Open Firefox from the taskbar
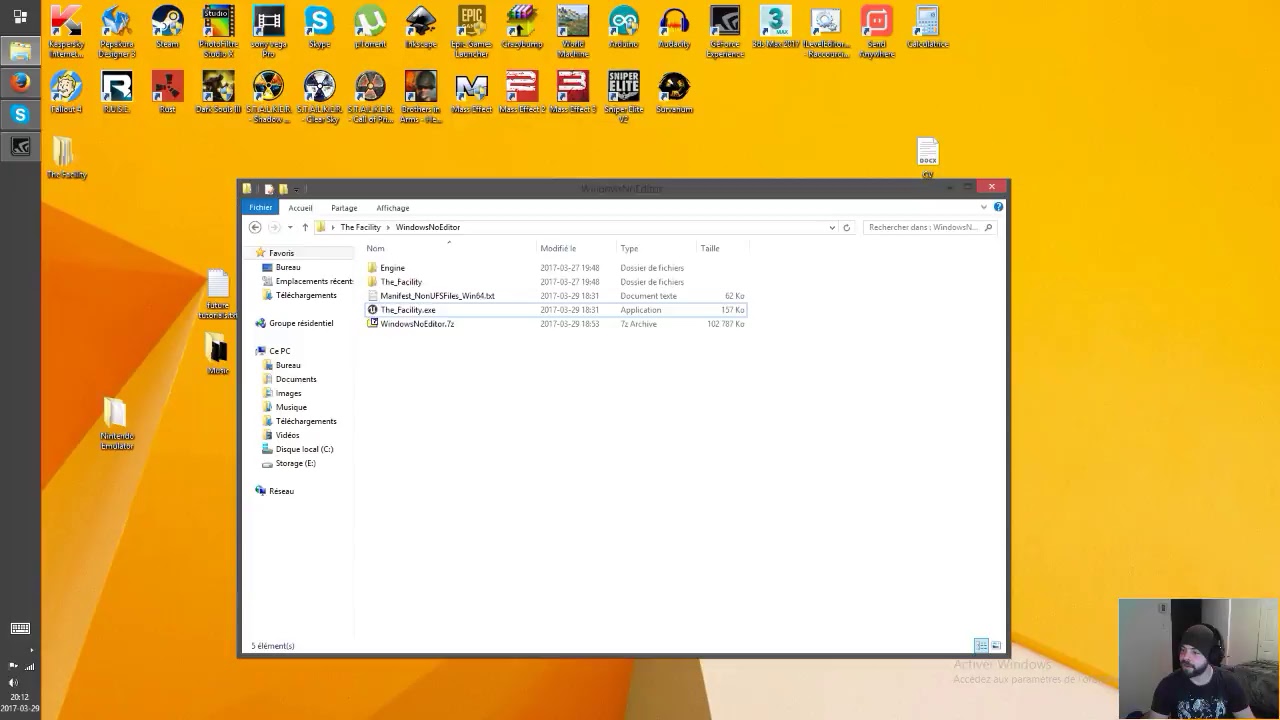This screenshot has width=1280, height=720. pos(20,83)
